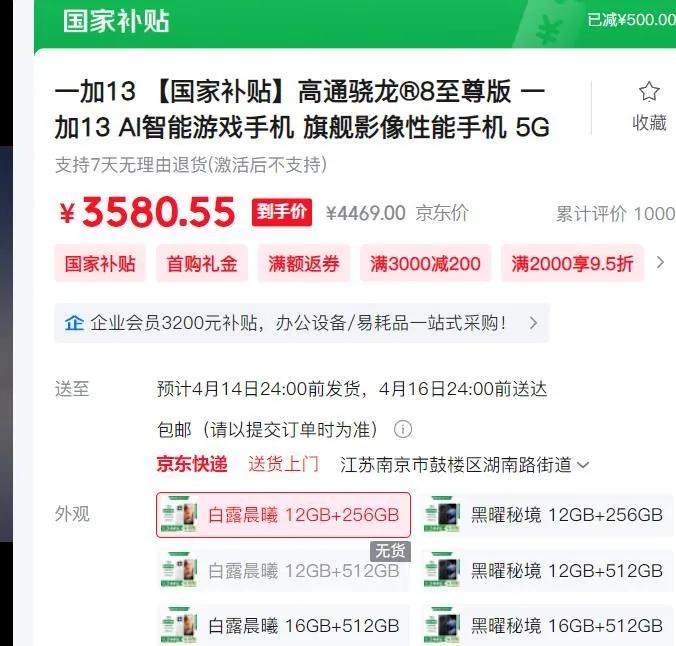Choose the 白露晨曦 16GB+512GB option

pos(283,626)
